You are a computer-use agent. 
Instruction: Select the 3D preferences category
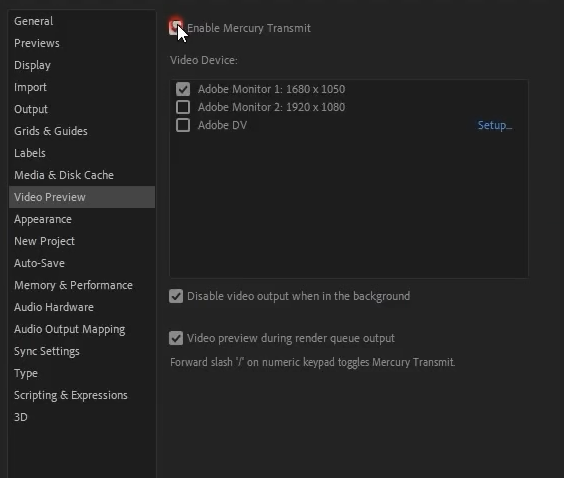(82, 417)
